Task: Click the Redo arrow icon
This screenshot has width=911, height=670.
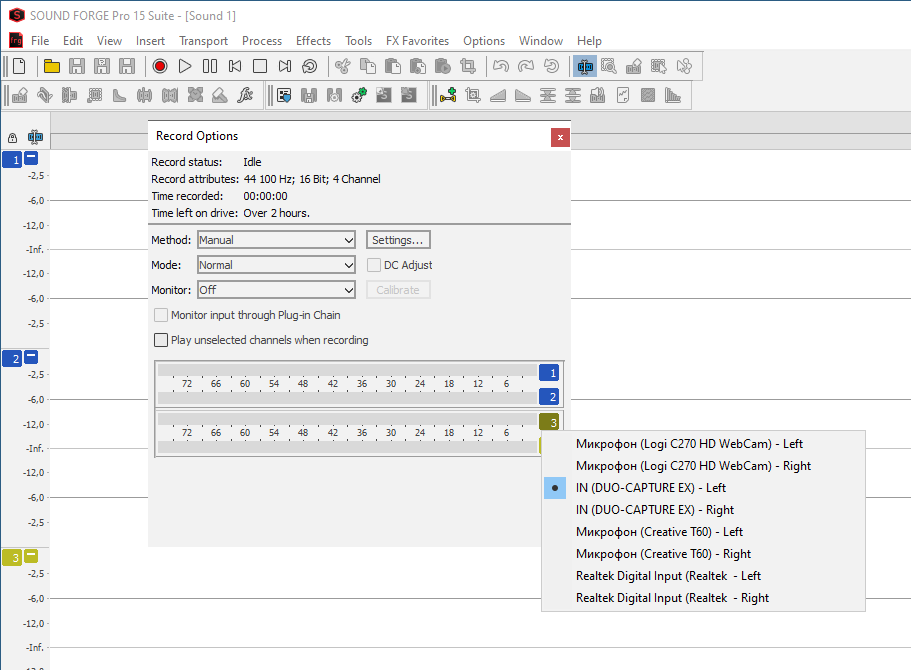Action: pos(526,66)
